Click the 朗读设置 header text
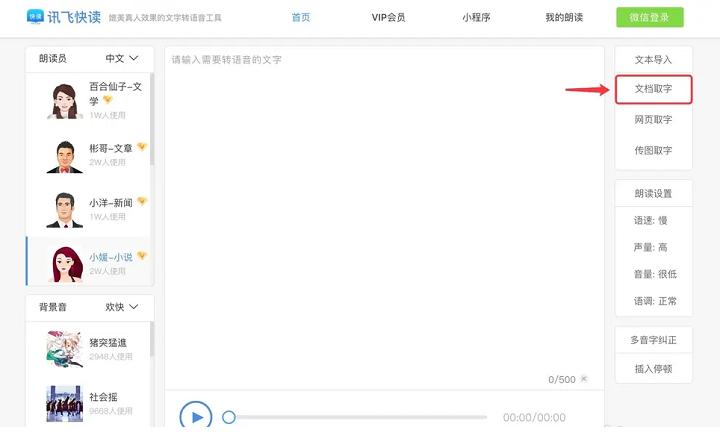 tap(653, 194)
